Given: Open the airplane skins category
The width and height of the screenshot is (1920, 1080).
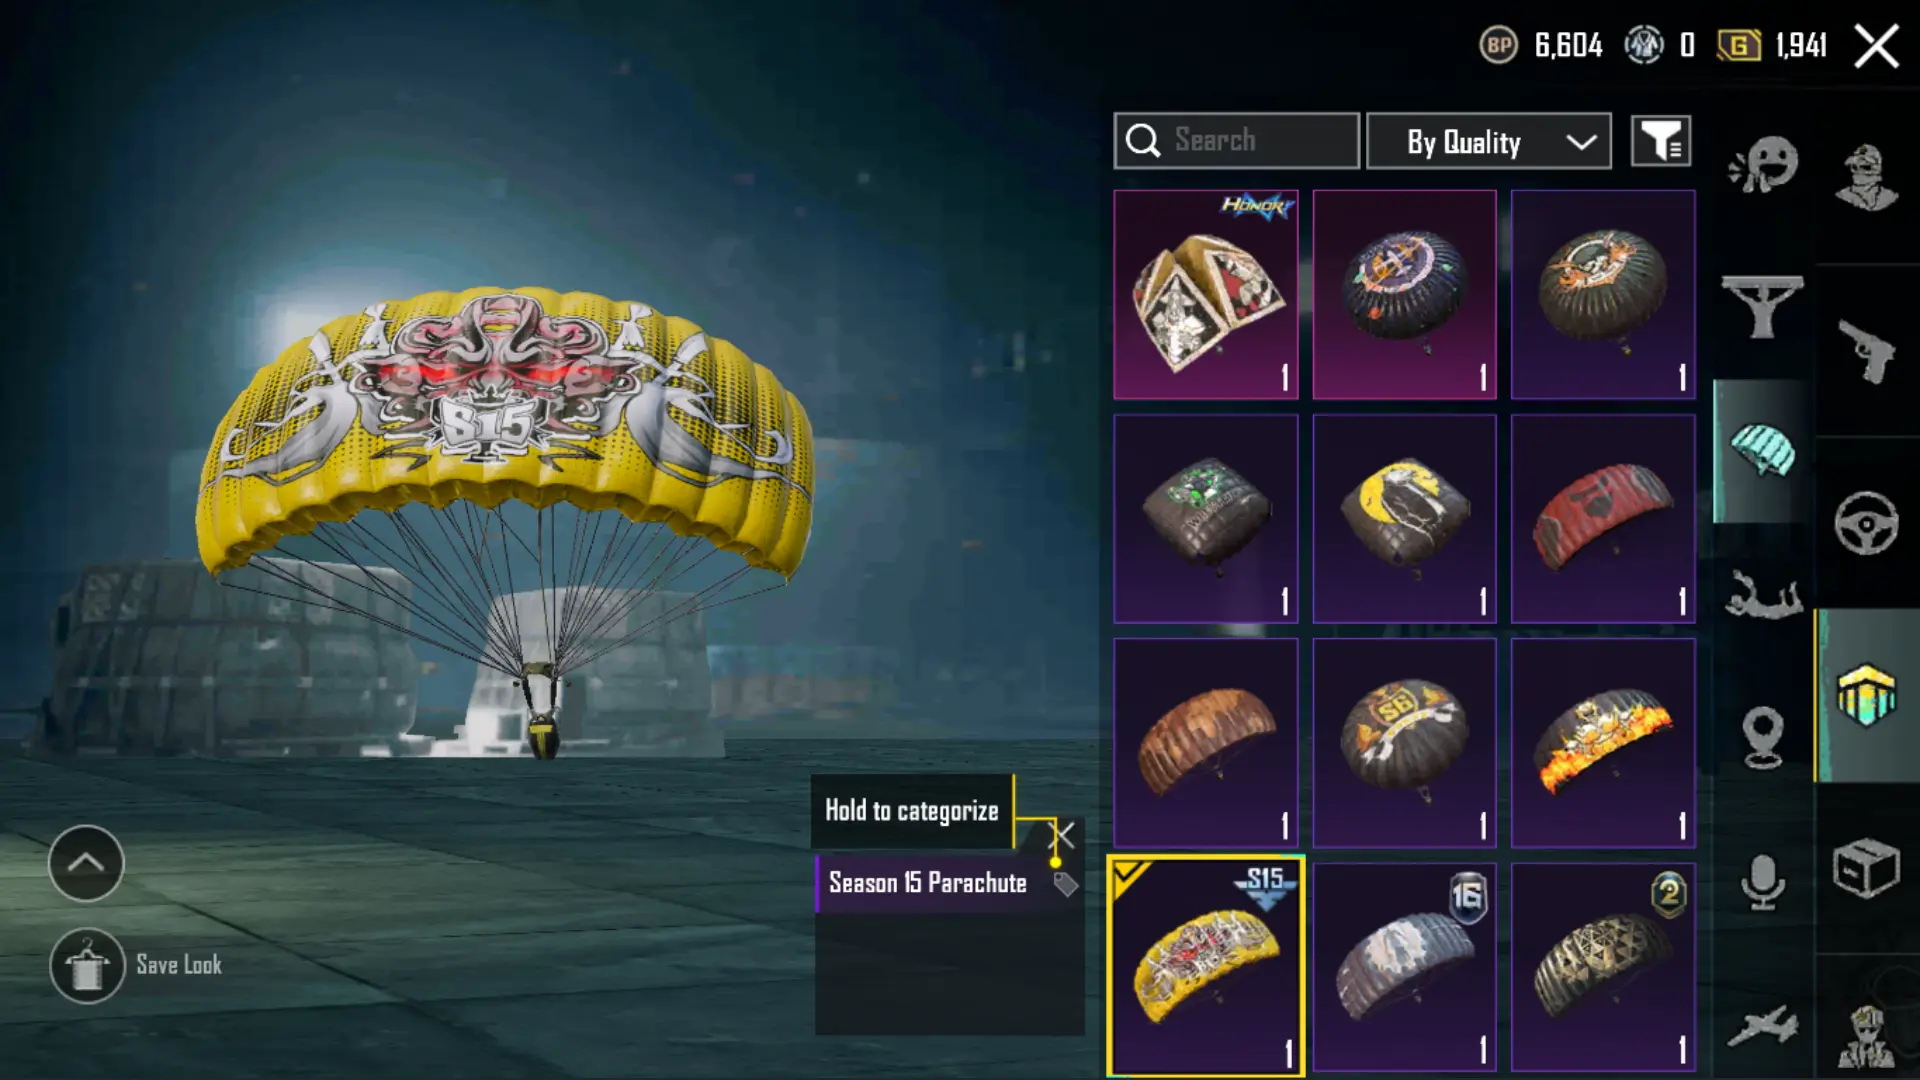Looking at the screenshot, I should 1763,1026.
